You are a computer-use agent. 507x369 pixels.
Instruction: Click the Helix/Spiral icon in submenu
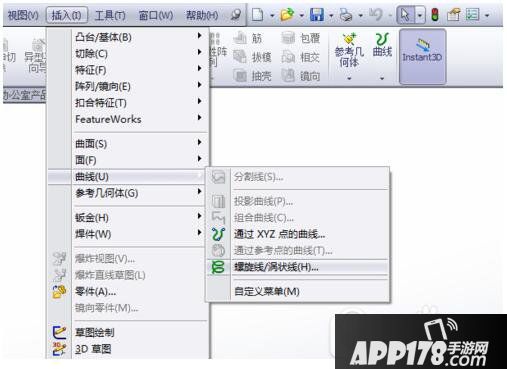pos(218,267)
